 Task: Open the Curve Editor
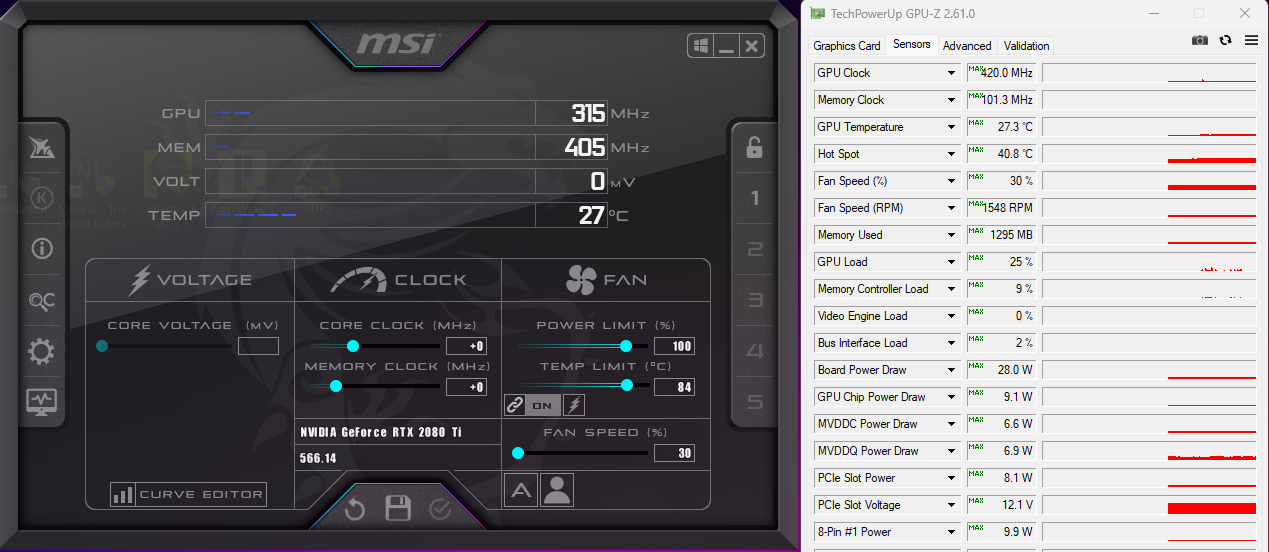click(189, 494)
